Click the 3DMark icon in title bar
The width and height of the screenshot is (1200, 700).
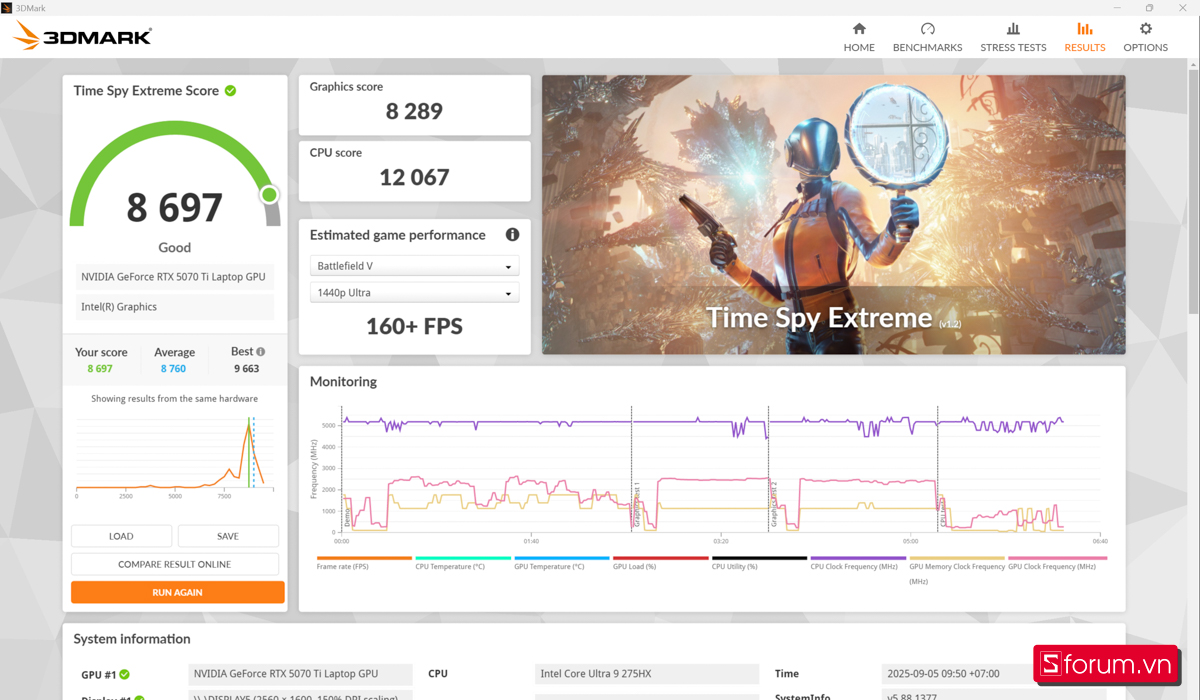[7, 7]
